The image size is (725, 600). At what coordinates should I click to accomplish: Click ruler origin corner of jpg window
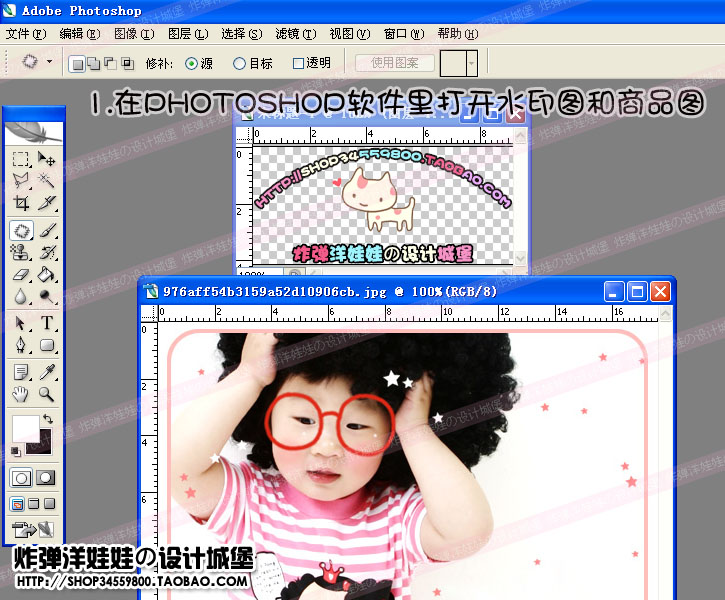click(x=149, y=313)
